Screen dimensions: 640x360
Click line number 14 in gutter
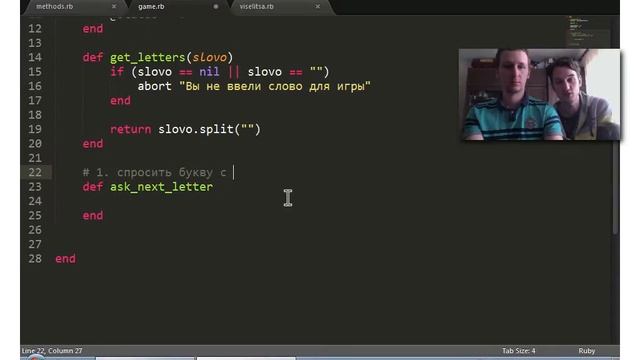tap(35, 58)
